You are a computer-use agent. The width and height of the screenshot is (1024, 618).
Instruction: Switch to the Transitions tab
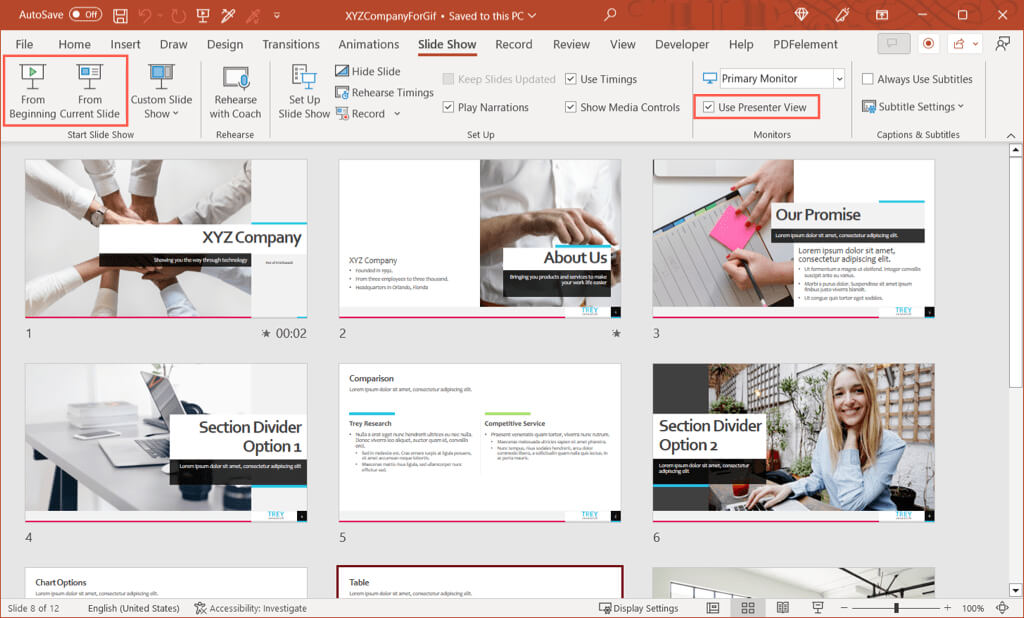pyautogui.click(x=290, y=44)
